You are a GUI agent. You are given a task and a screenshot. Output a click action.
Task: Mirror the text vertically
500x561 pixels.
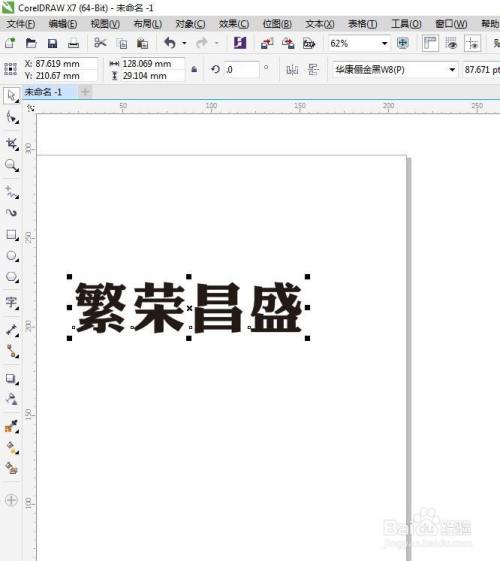coord(313,69)
